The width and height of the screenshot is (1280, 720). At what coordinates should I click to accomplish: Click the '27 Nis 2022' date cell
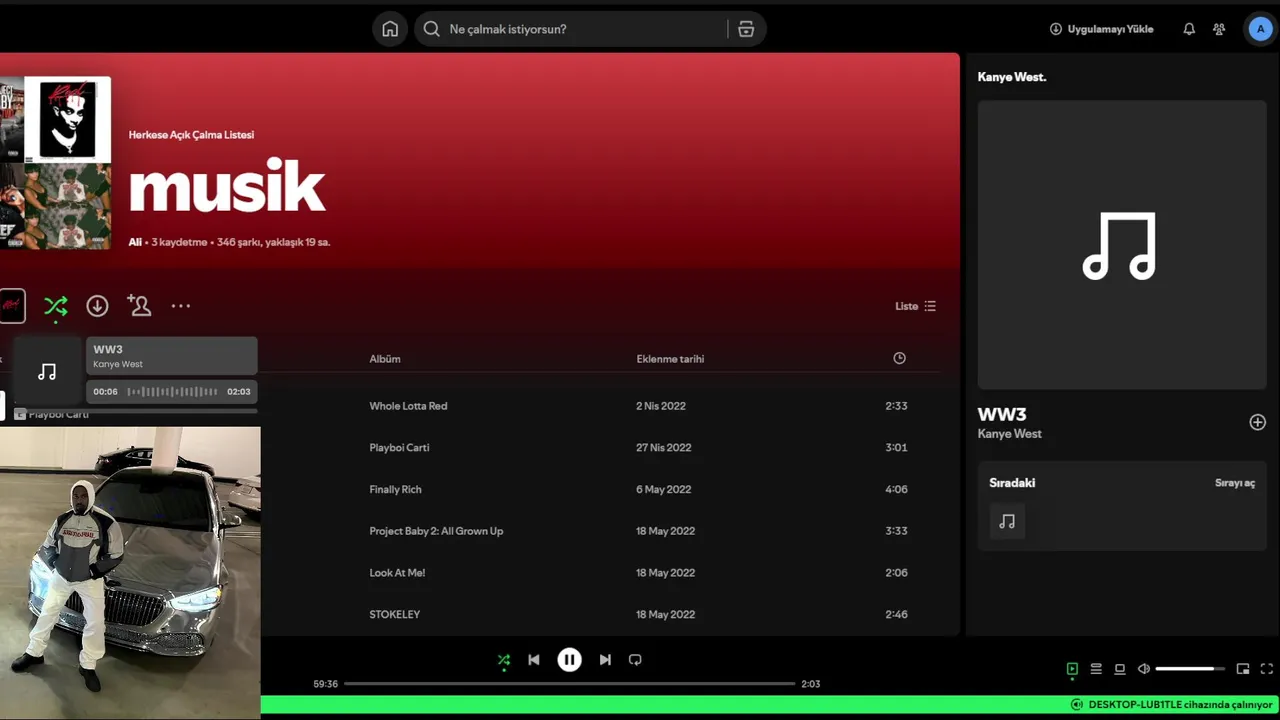coord(664,448)
